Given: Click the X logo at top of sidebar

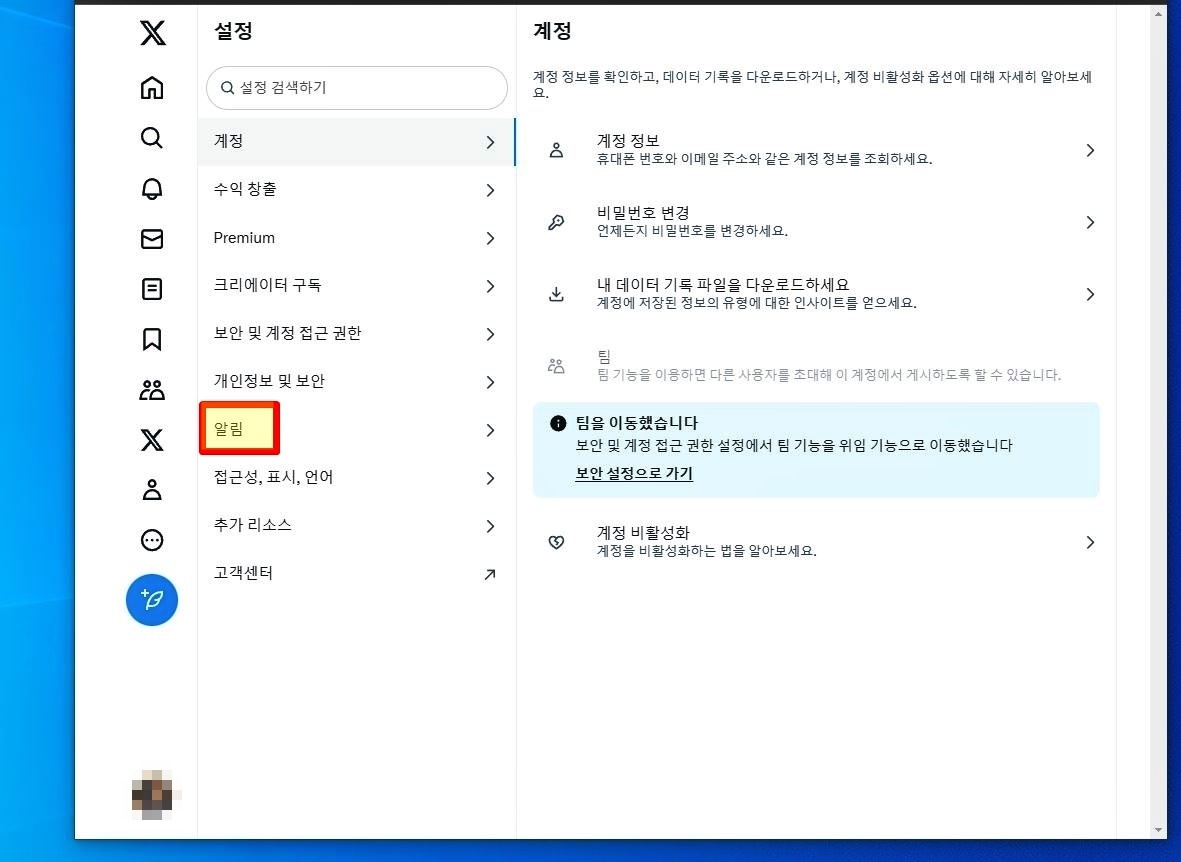Looking at the screenshot, I should pos(152,33).
